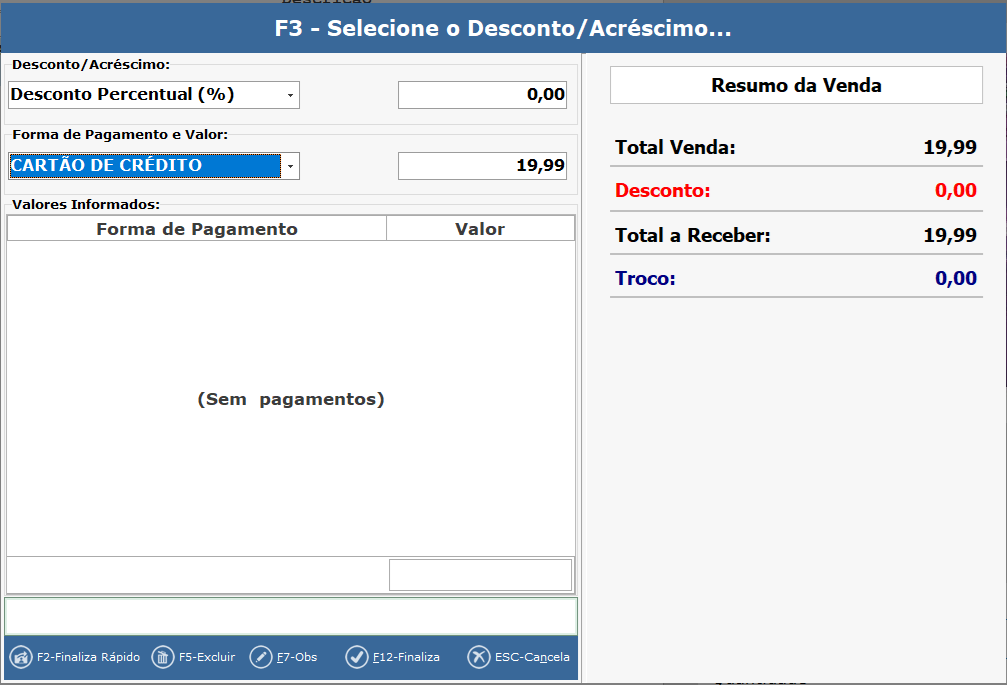The image size is (1007, 685).
Task: Click the F2-Finaliza Rápido label
Action: pos(89,657)
